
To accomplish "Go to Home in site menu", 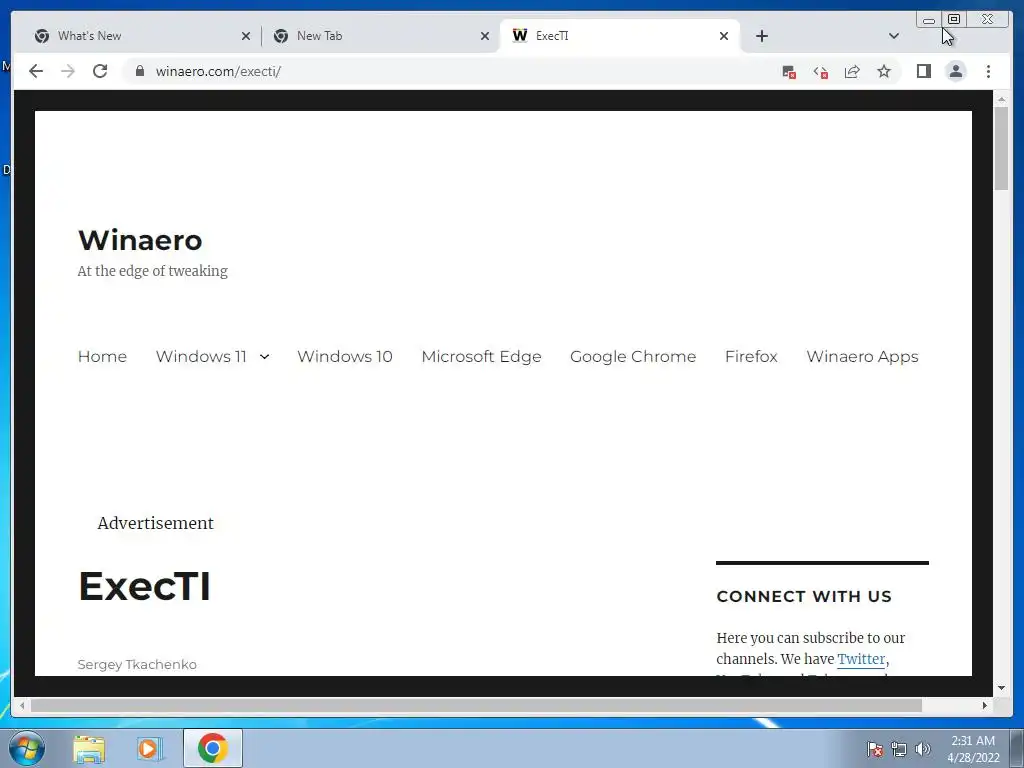I will [x=102, y=357].
